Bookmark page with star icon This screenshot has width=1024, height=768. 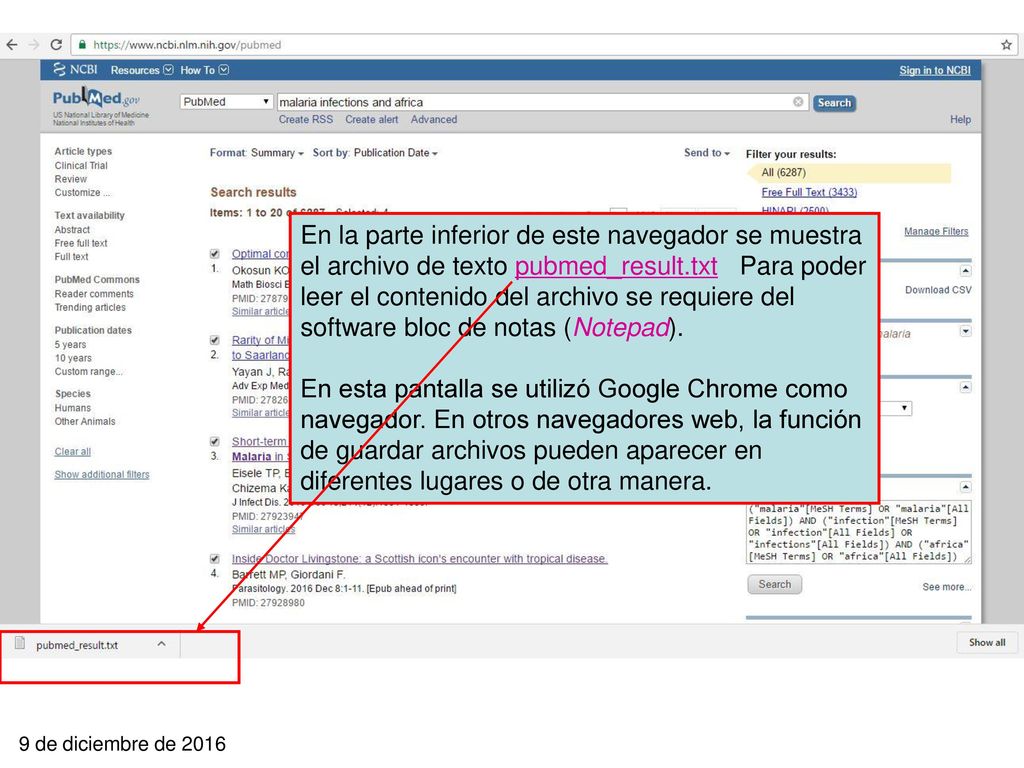coord(1006,44)
